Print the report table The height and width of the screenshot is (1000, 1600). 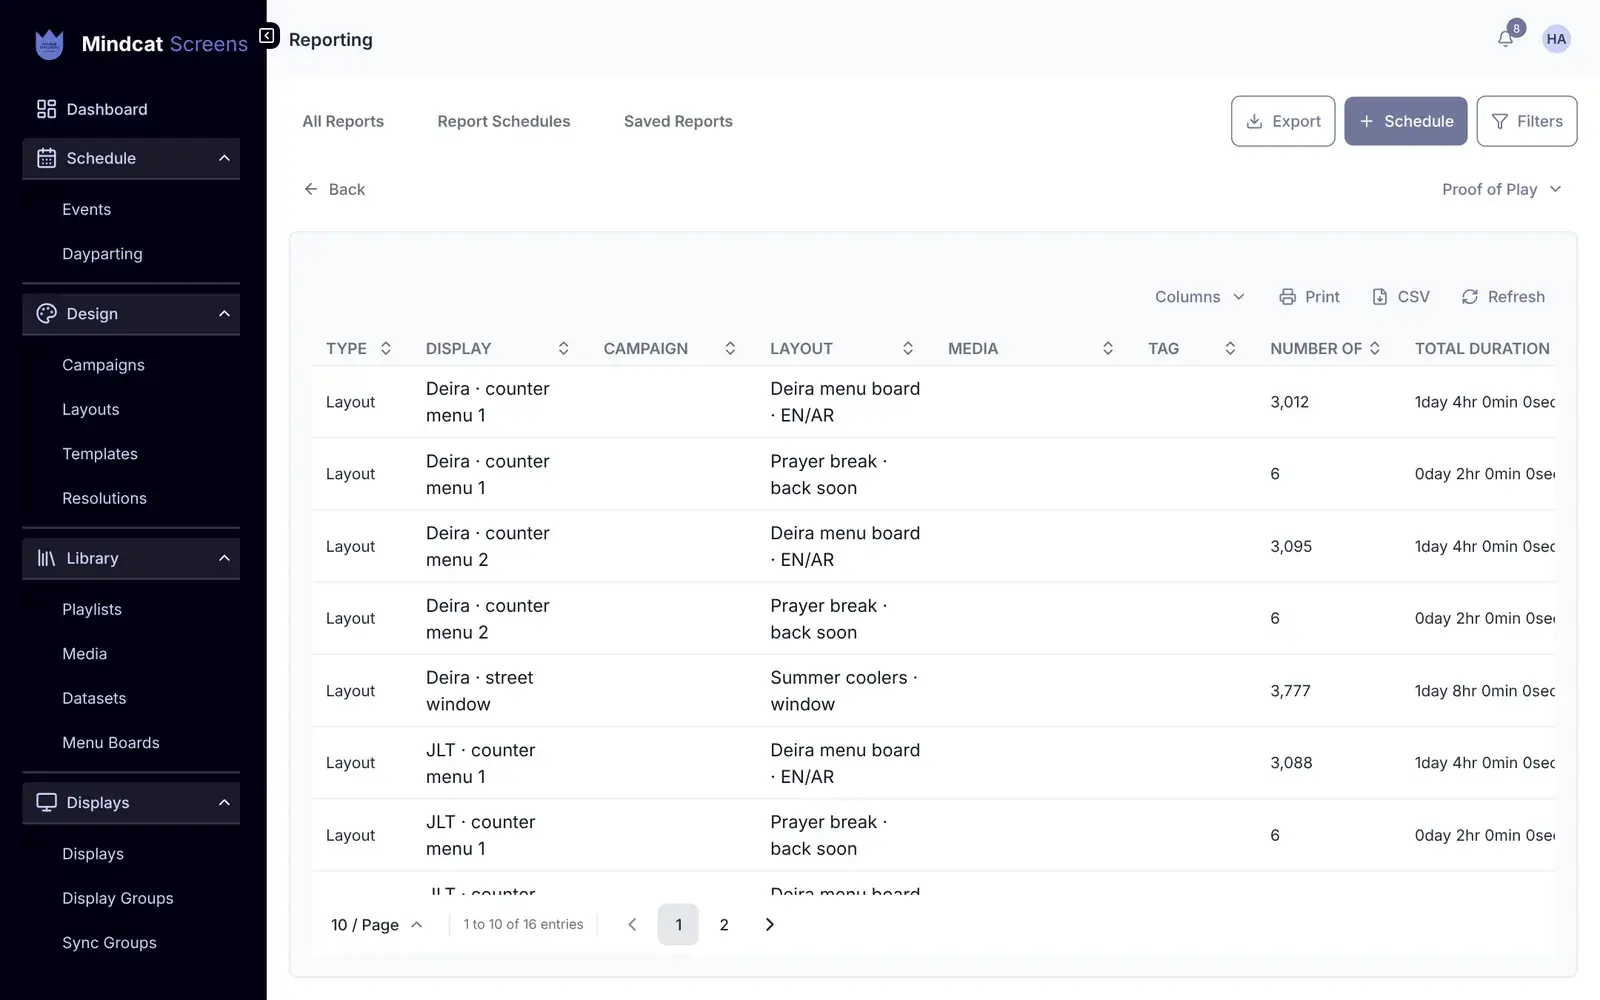pos(1309,297)
